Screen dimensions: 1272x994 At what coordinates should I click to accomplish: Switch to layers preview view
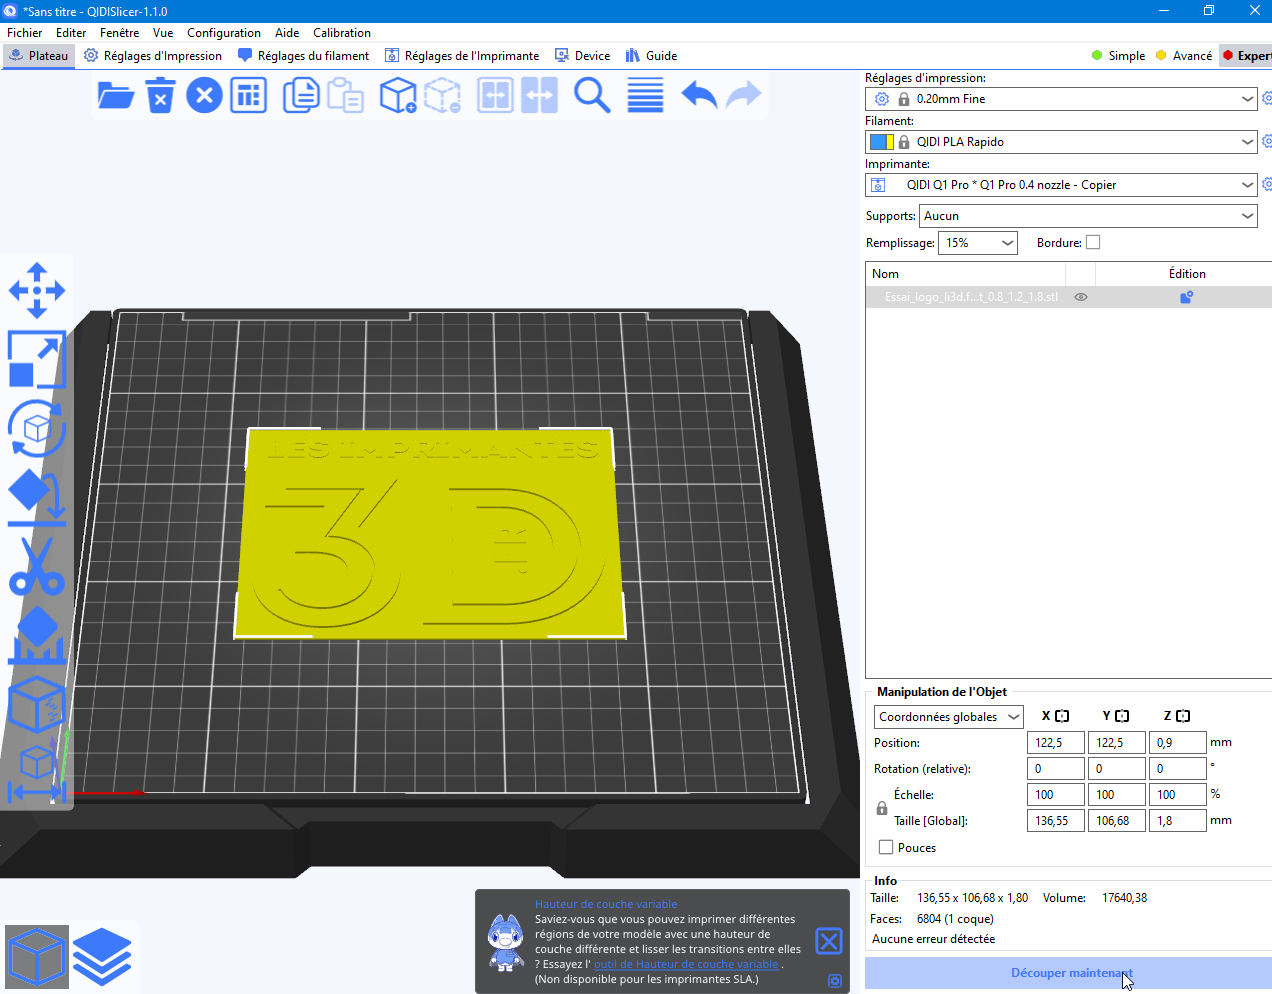[102, 957]
